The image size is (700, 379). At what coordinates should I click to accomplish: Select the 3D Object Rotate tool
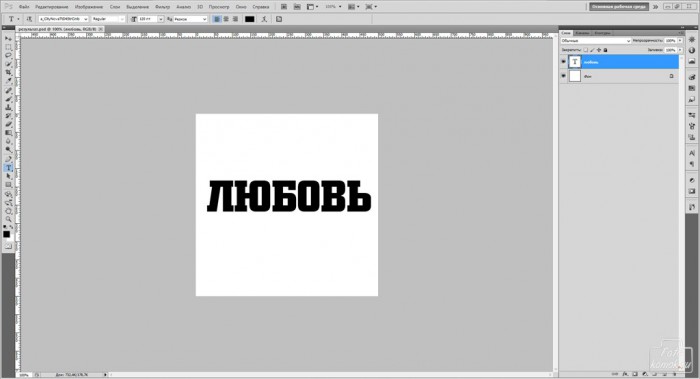[x=8, y=195]
